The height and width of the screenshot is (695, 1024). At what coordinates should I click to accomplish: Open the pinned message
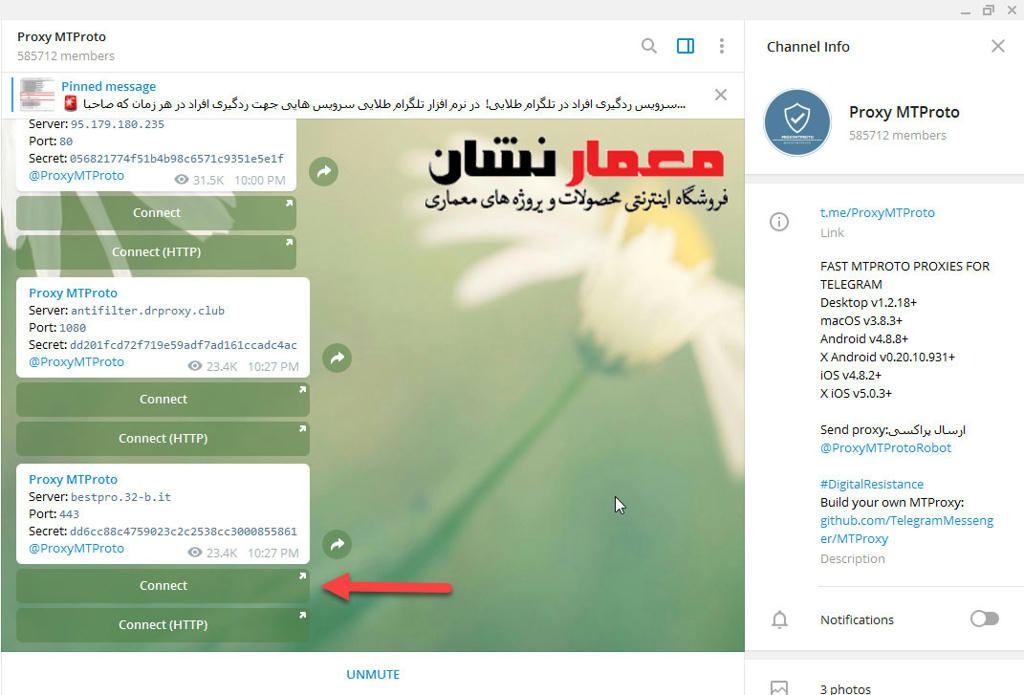click(374, 95)
